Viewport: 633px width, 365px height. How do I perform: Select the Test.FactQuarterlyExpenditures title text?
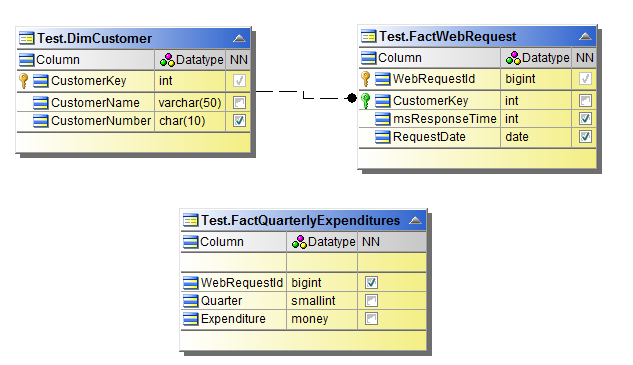(300, 220)
